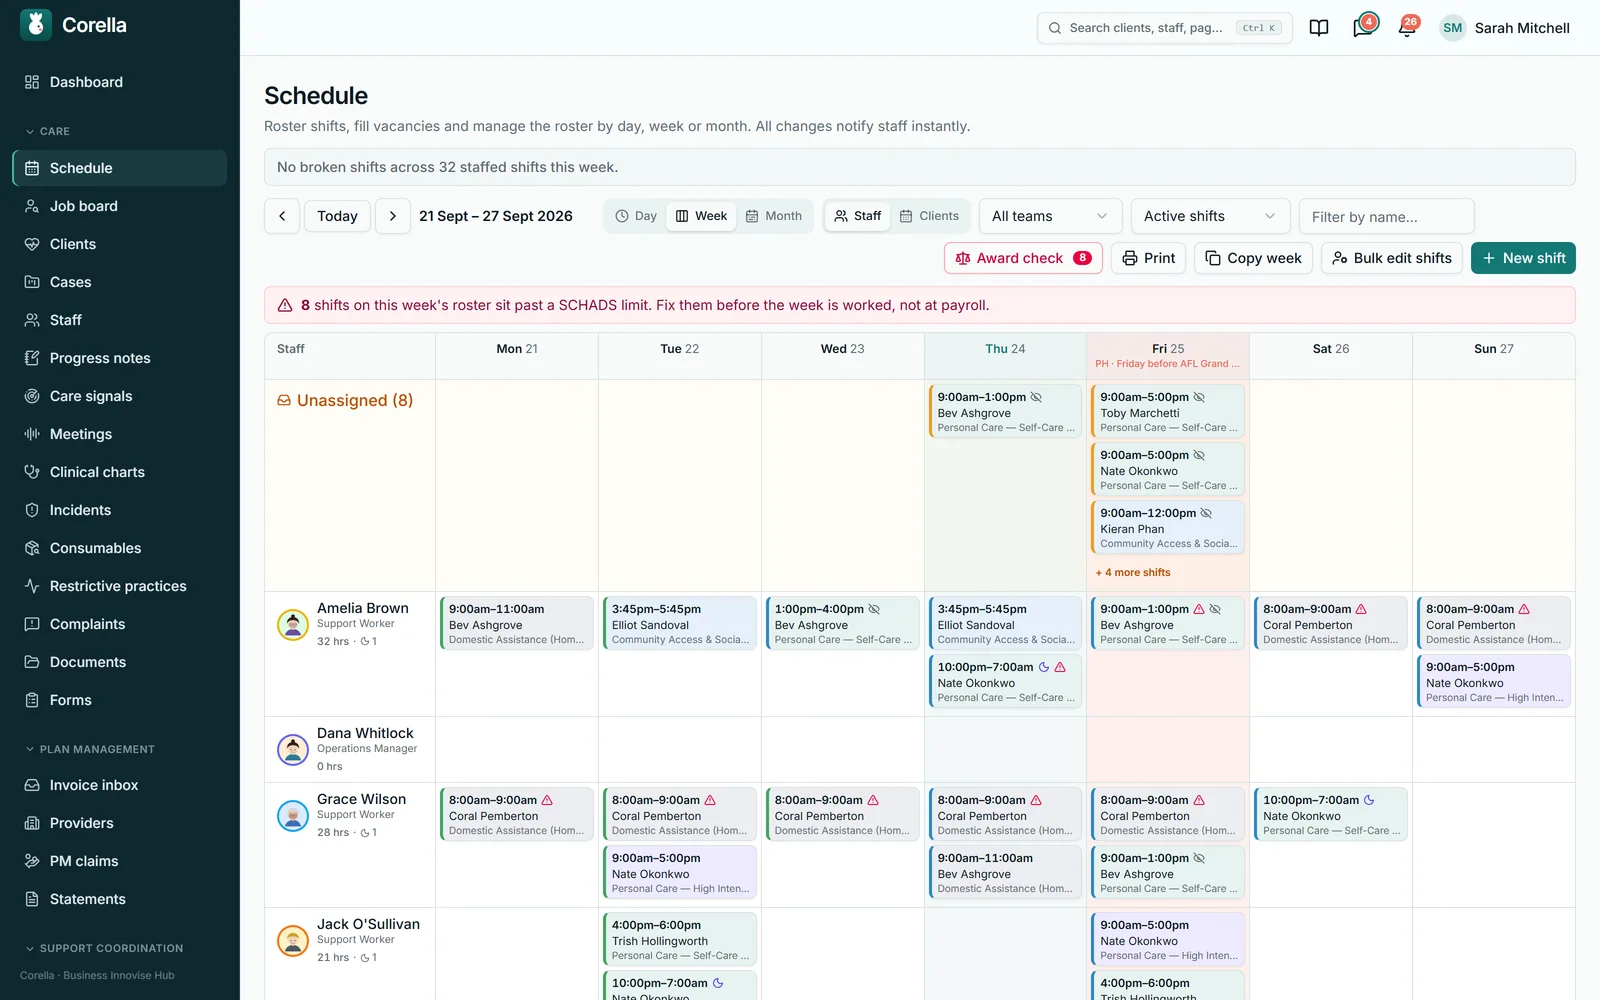Open Clinical charts in sidebar

click(x=120, y=472)
